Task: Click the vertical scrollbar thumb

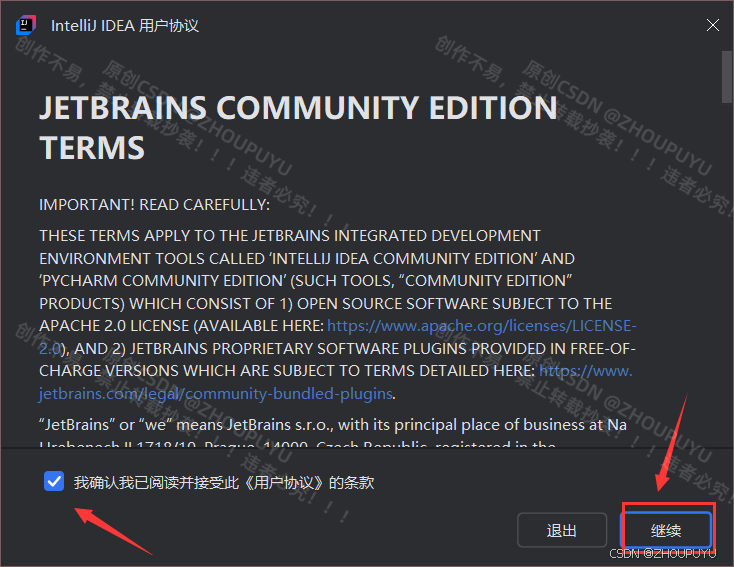Action: pos(727,77)
